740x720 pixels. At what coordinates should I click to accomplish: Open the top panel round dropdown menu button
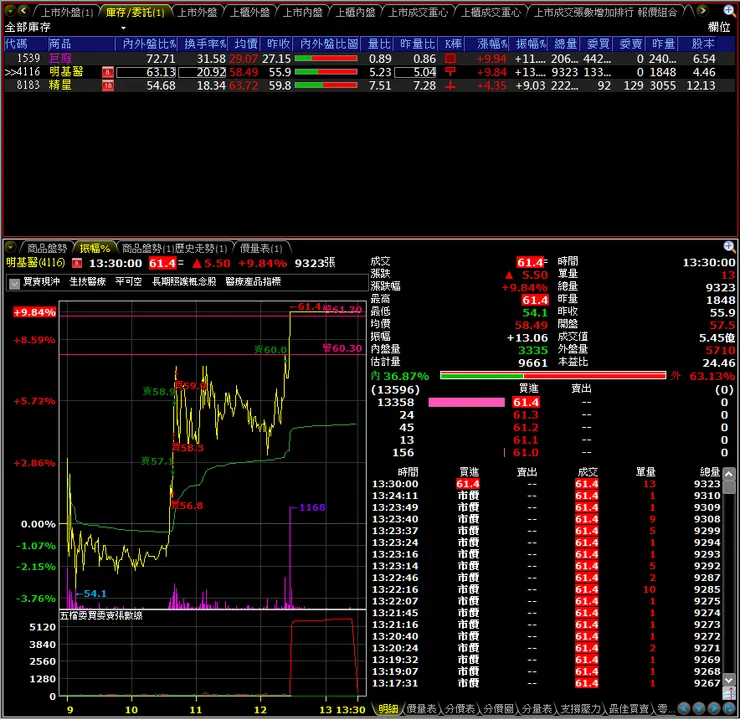tap(10, 10)
